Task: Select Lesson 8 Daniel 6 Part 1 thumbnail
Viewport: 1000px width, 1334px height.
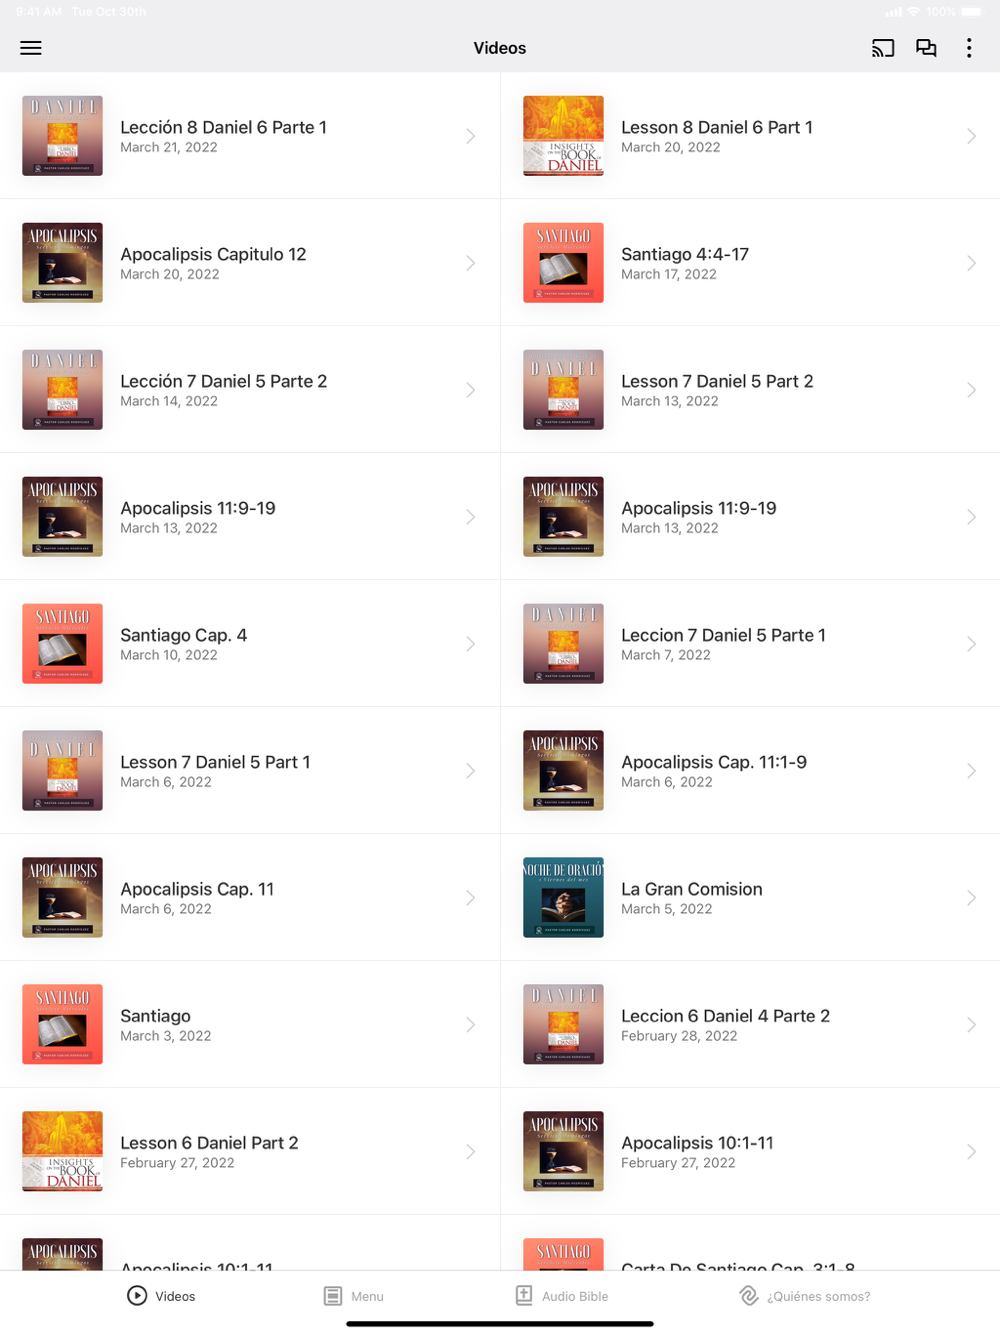Action: (x=563, y=136)
